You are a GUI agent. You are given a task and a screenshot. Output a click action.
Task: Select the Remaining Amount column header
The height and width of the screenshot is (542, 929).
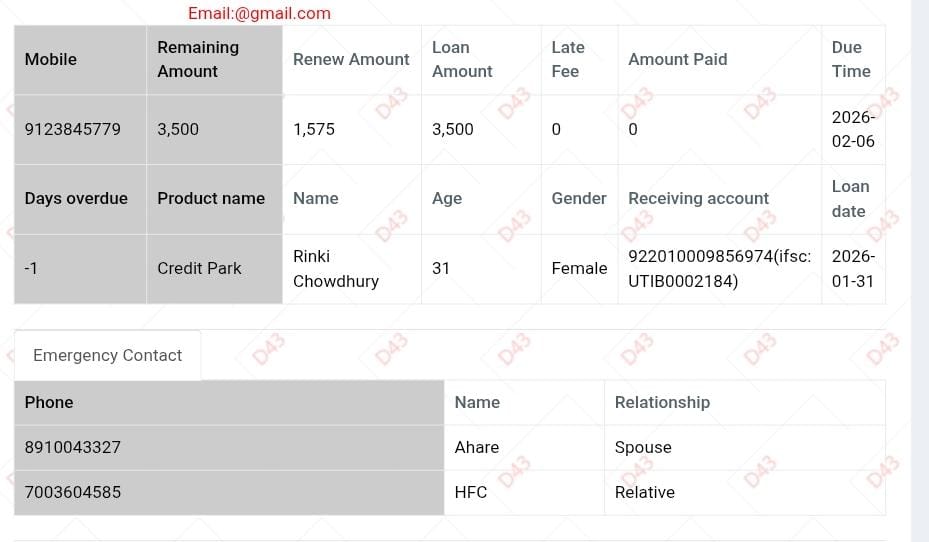click(x=198, y=59)
